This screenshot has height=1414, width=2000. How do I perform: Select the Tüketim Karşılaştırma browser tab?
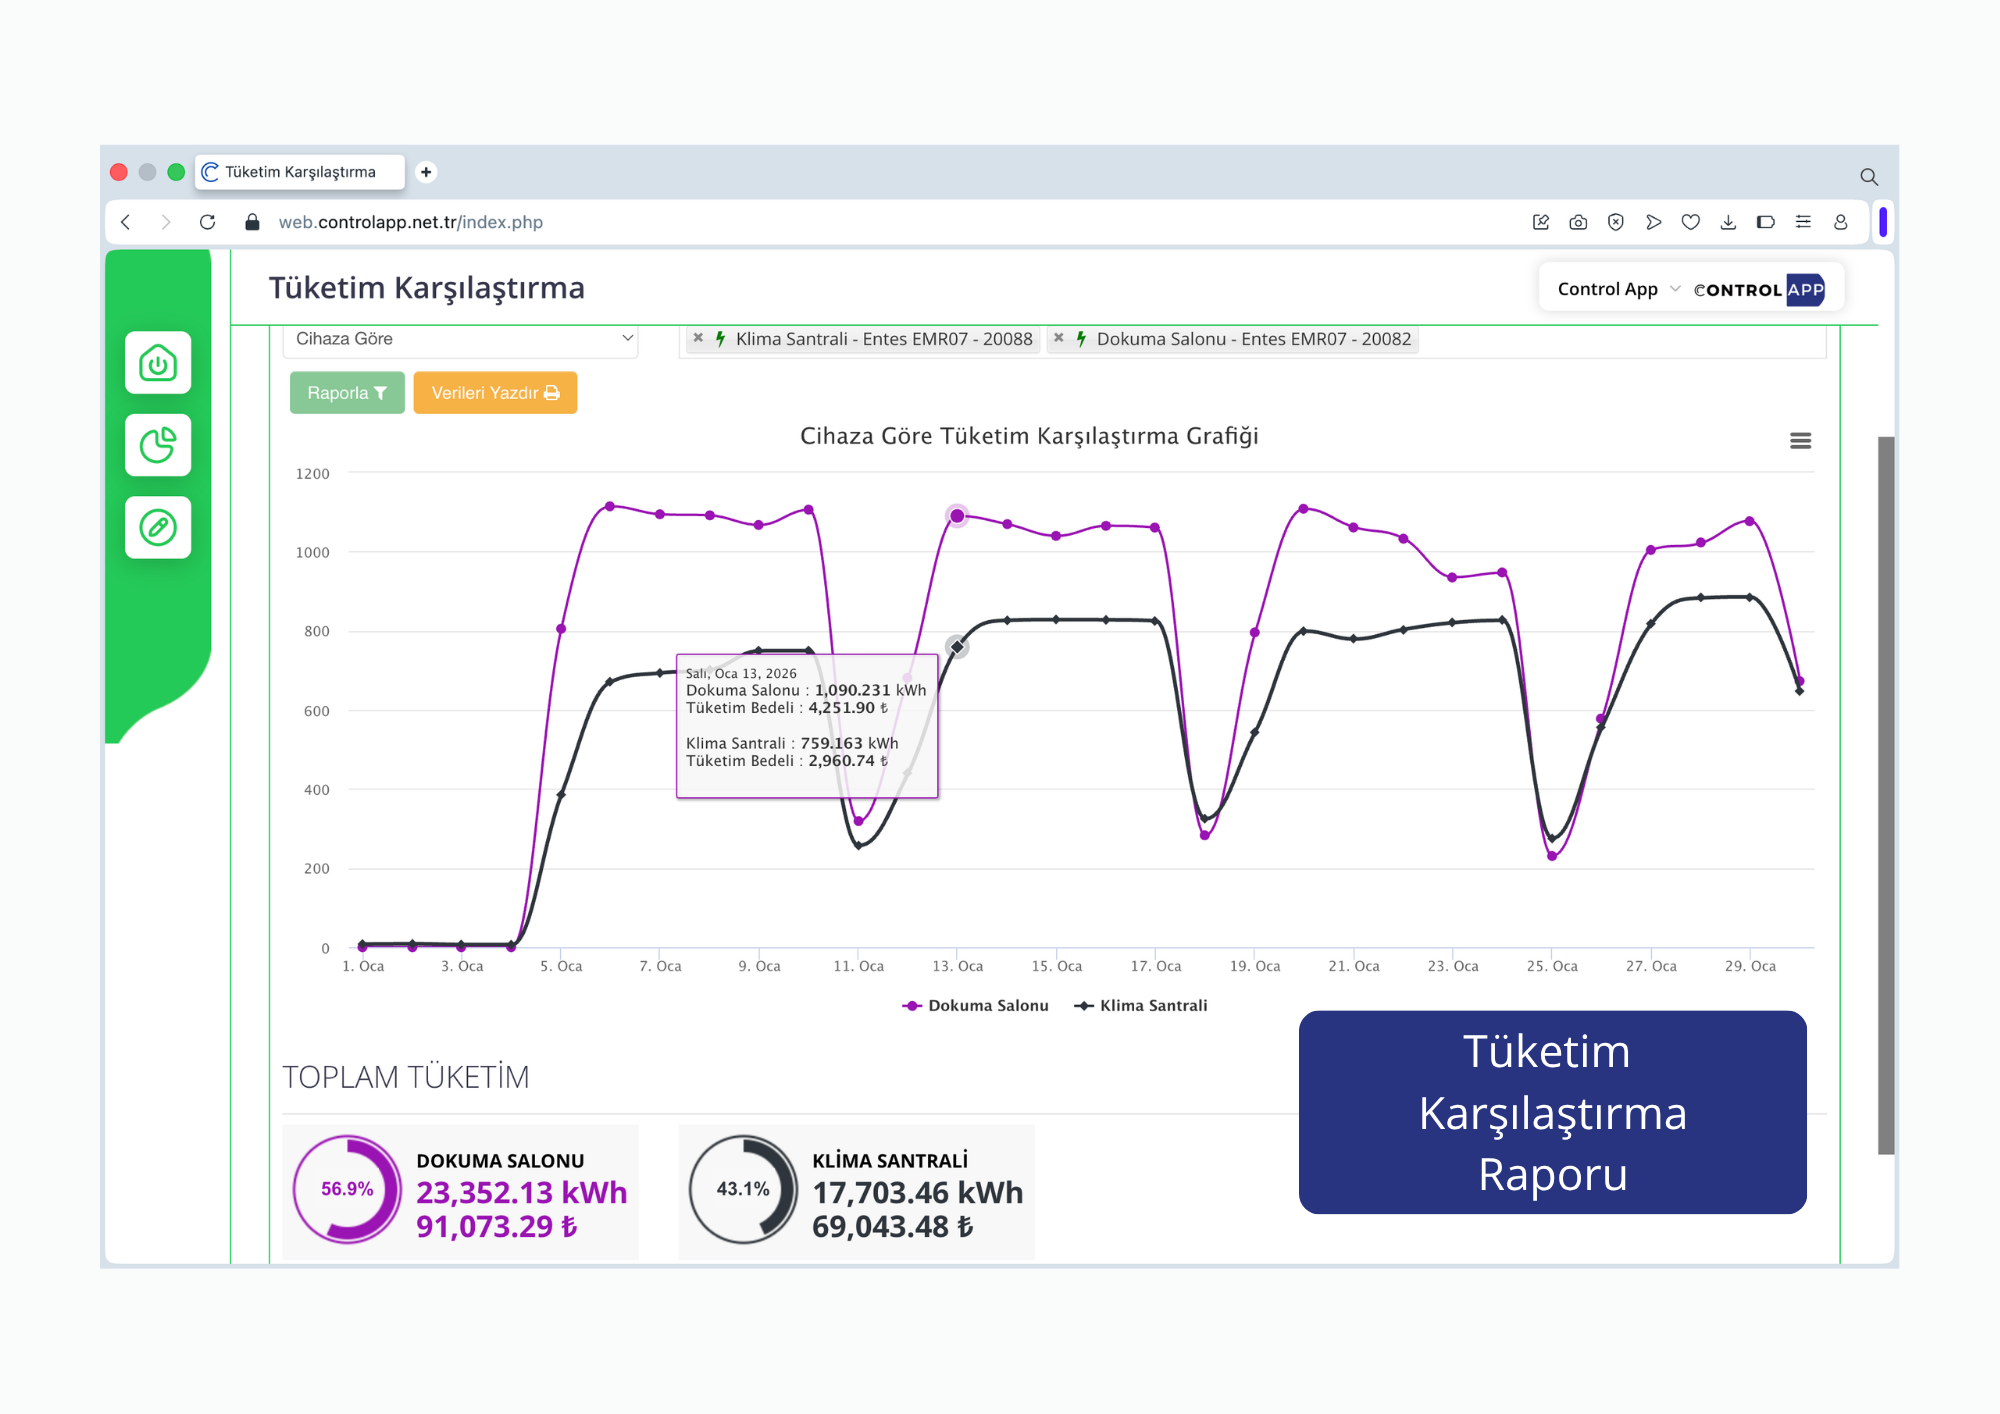[x=300, y=172]
